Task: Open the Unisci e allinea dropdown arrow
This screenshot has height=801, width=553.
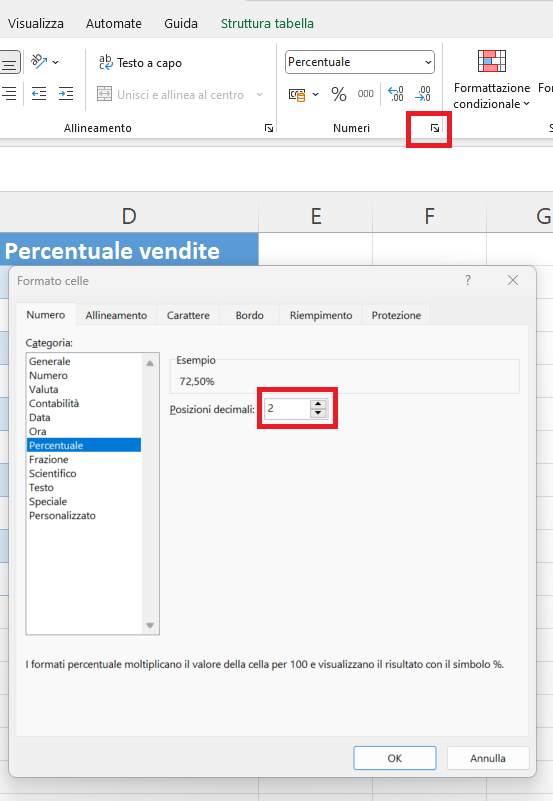Action: click(259, 95)
